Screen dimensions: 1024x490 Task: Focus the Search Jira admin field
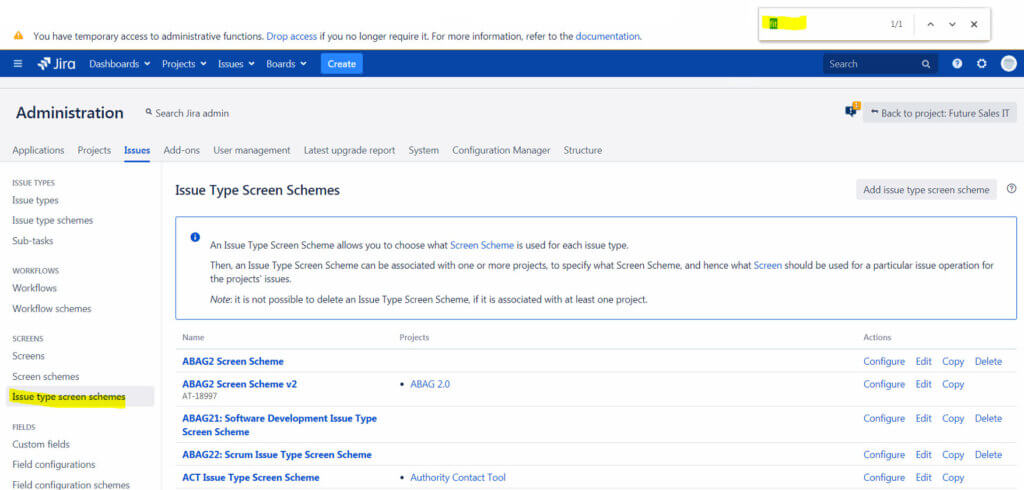(x=187, y=113)
